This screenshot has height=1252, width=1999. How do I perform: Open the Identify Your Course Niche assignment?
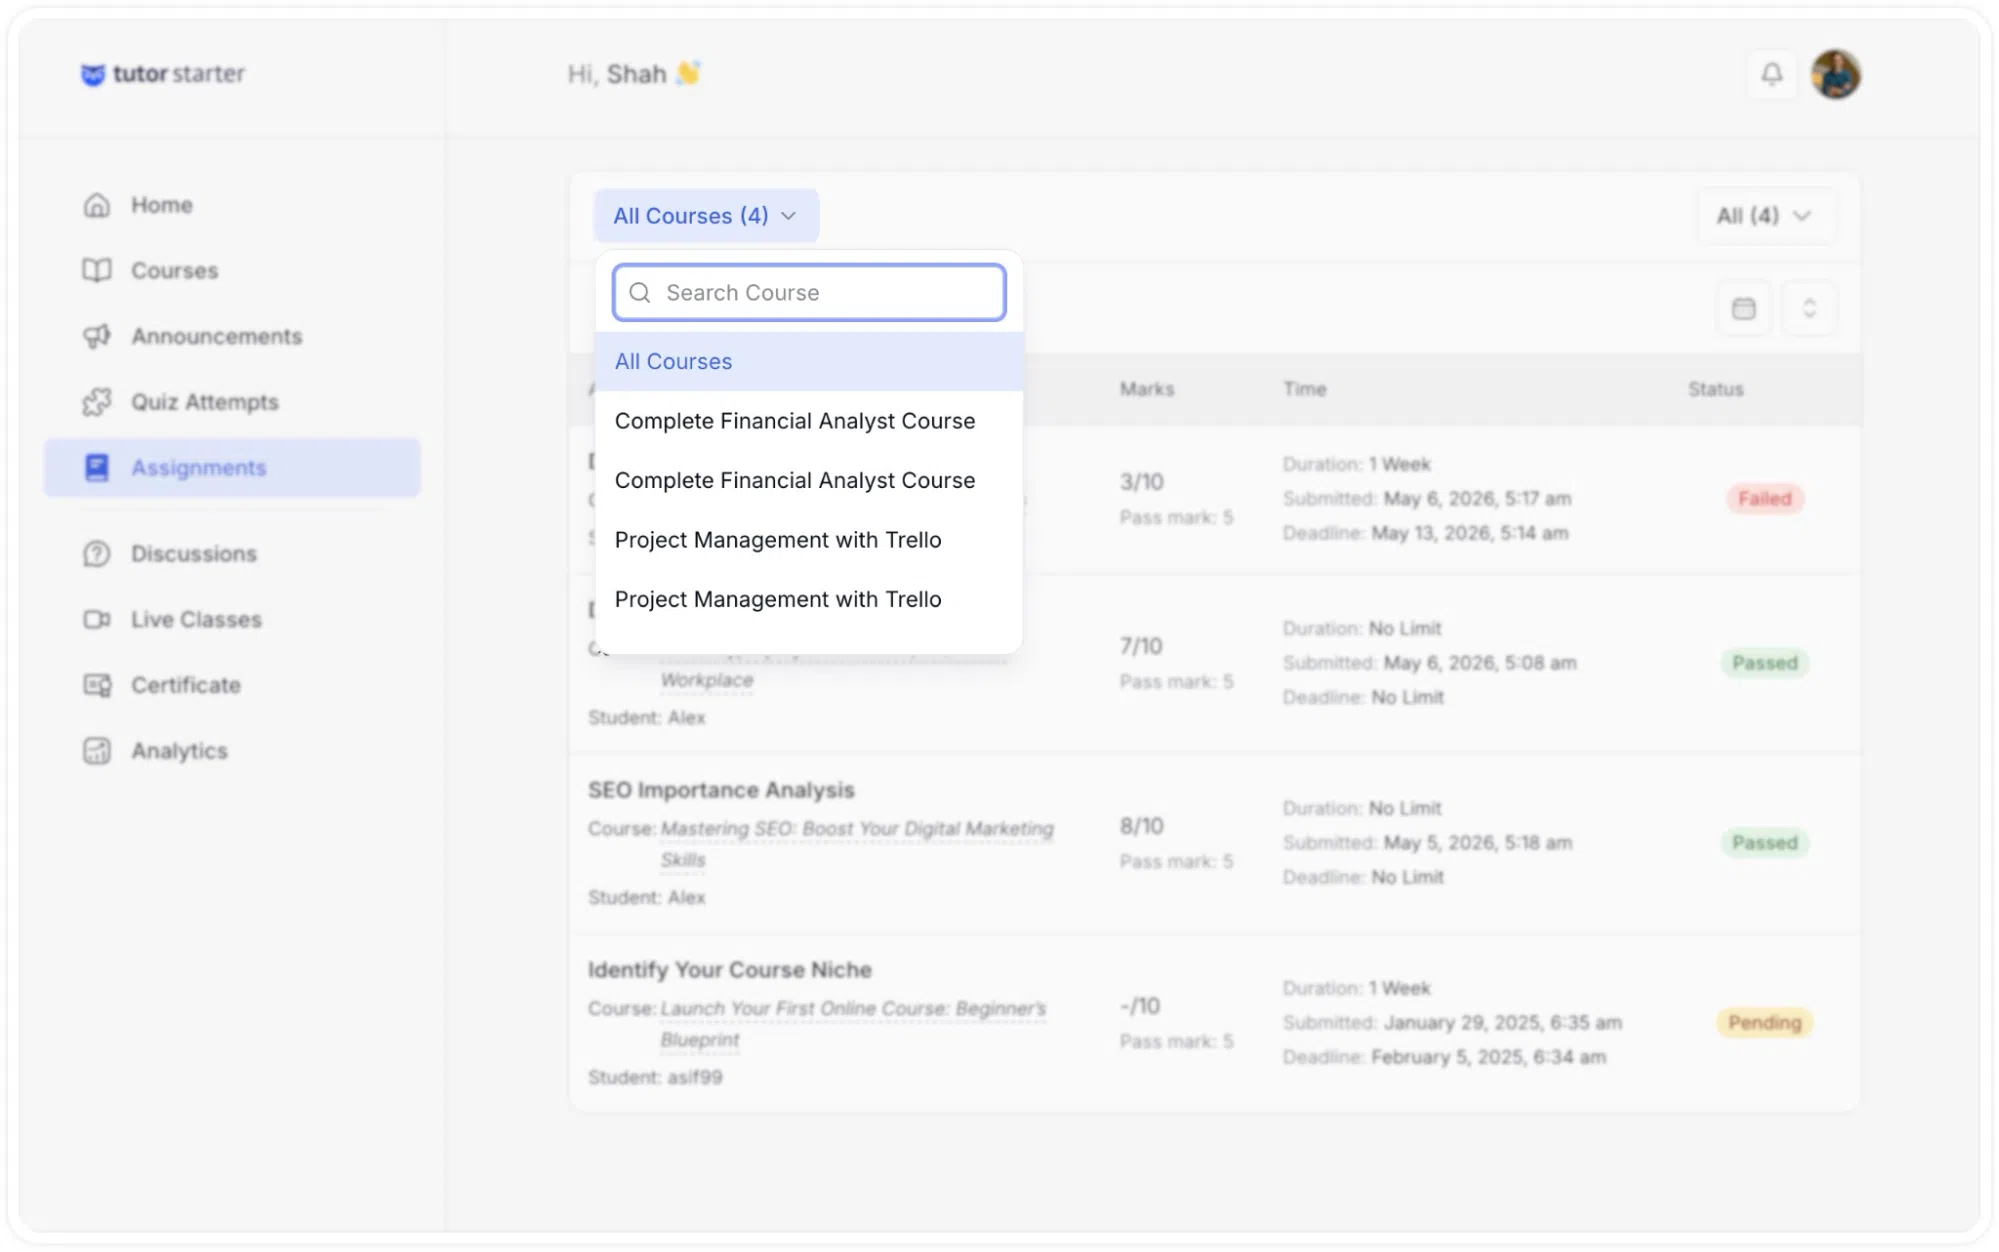tap(729, 970)
